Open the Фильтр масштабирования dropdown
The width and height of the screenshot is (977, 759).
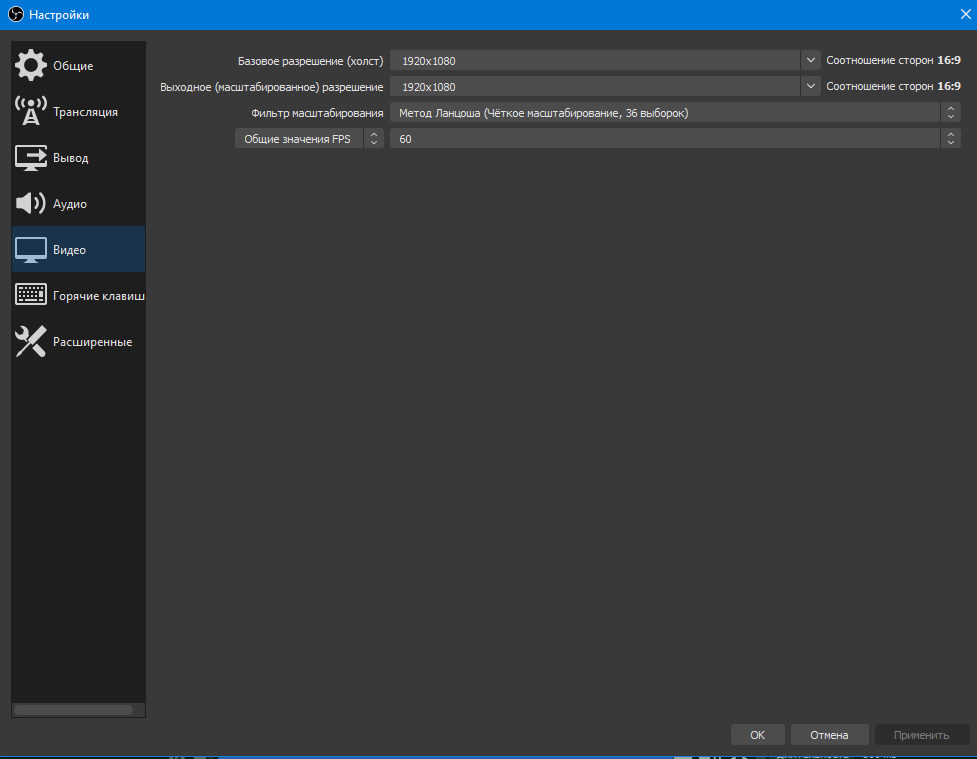click(x=674, y=113)
